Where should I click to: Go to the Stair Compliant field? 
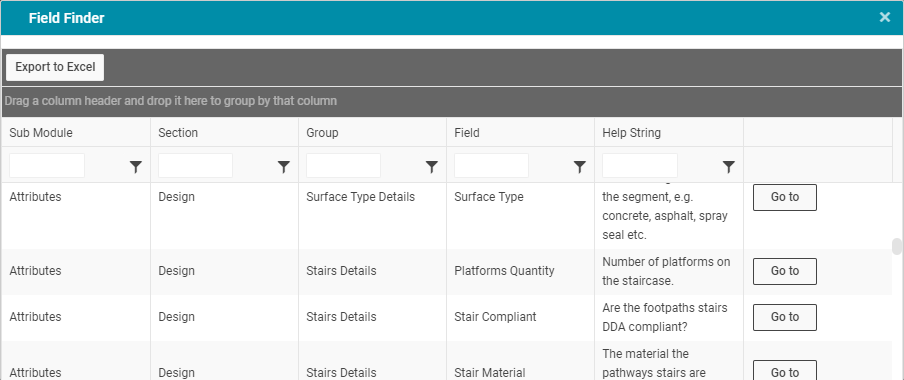tap(785, 317)
